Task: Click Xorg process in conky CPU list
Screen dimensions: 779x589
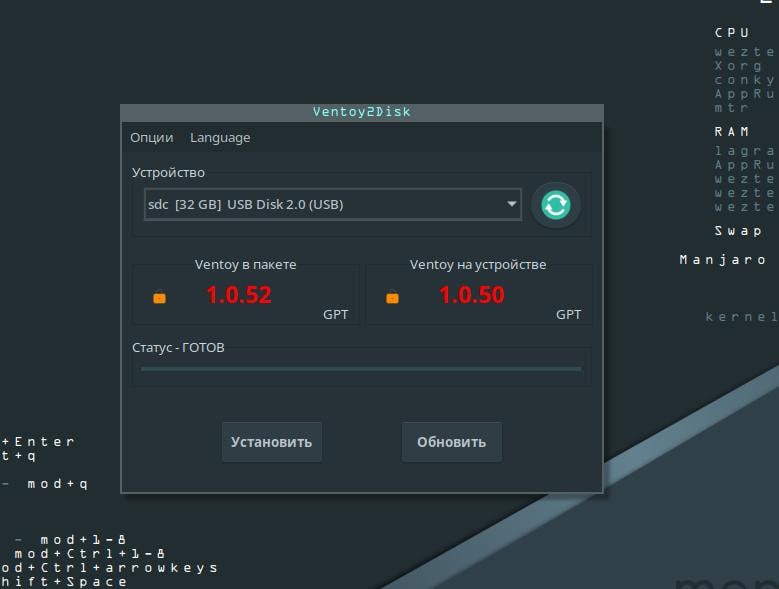Action: tap(738, 66)
